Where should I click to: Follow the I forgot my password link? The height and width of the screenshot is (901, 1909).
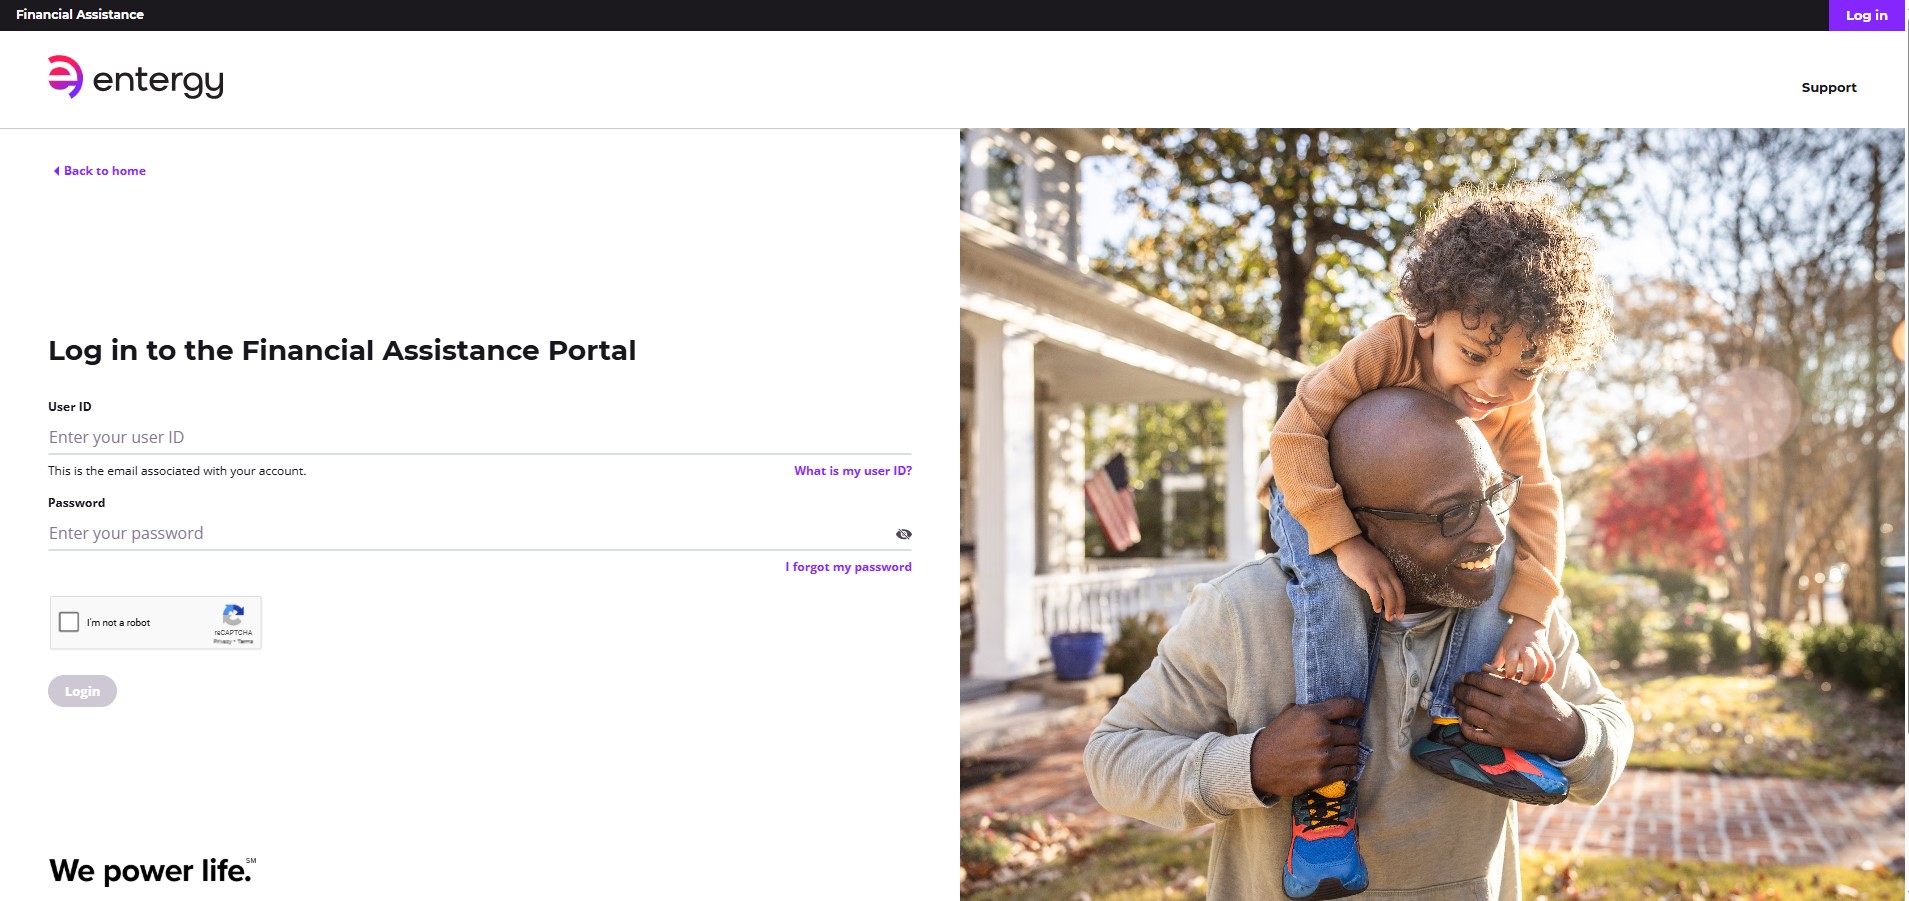[x=848, y=567]
